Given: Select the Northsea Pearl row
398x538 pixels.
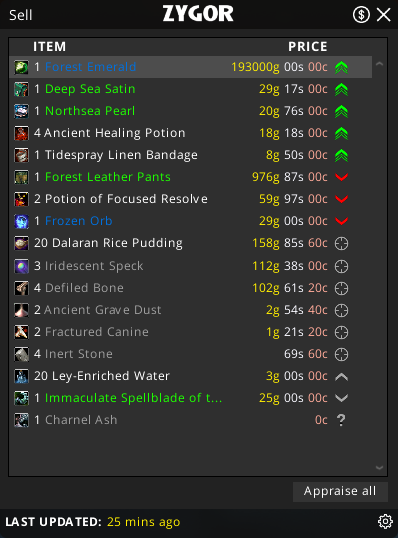Looking at the screenshot, I should (190, 111).
